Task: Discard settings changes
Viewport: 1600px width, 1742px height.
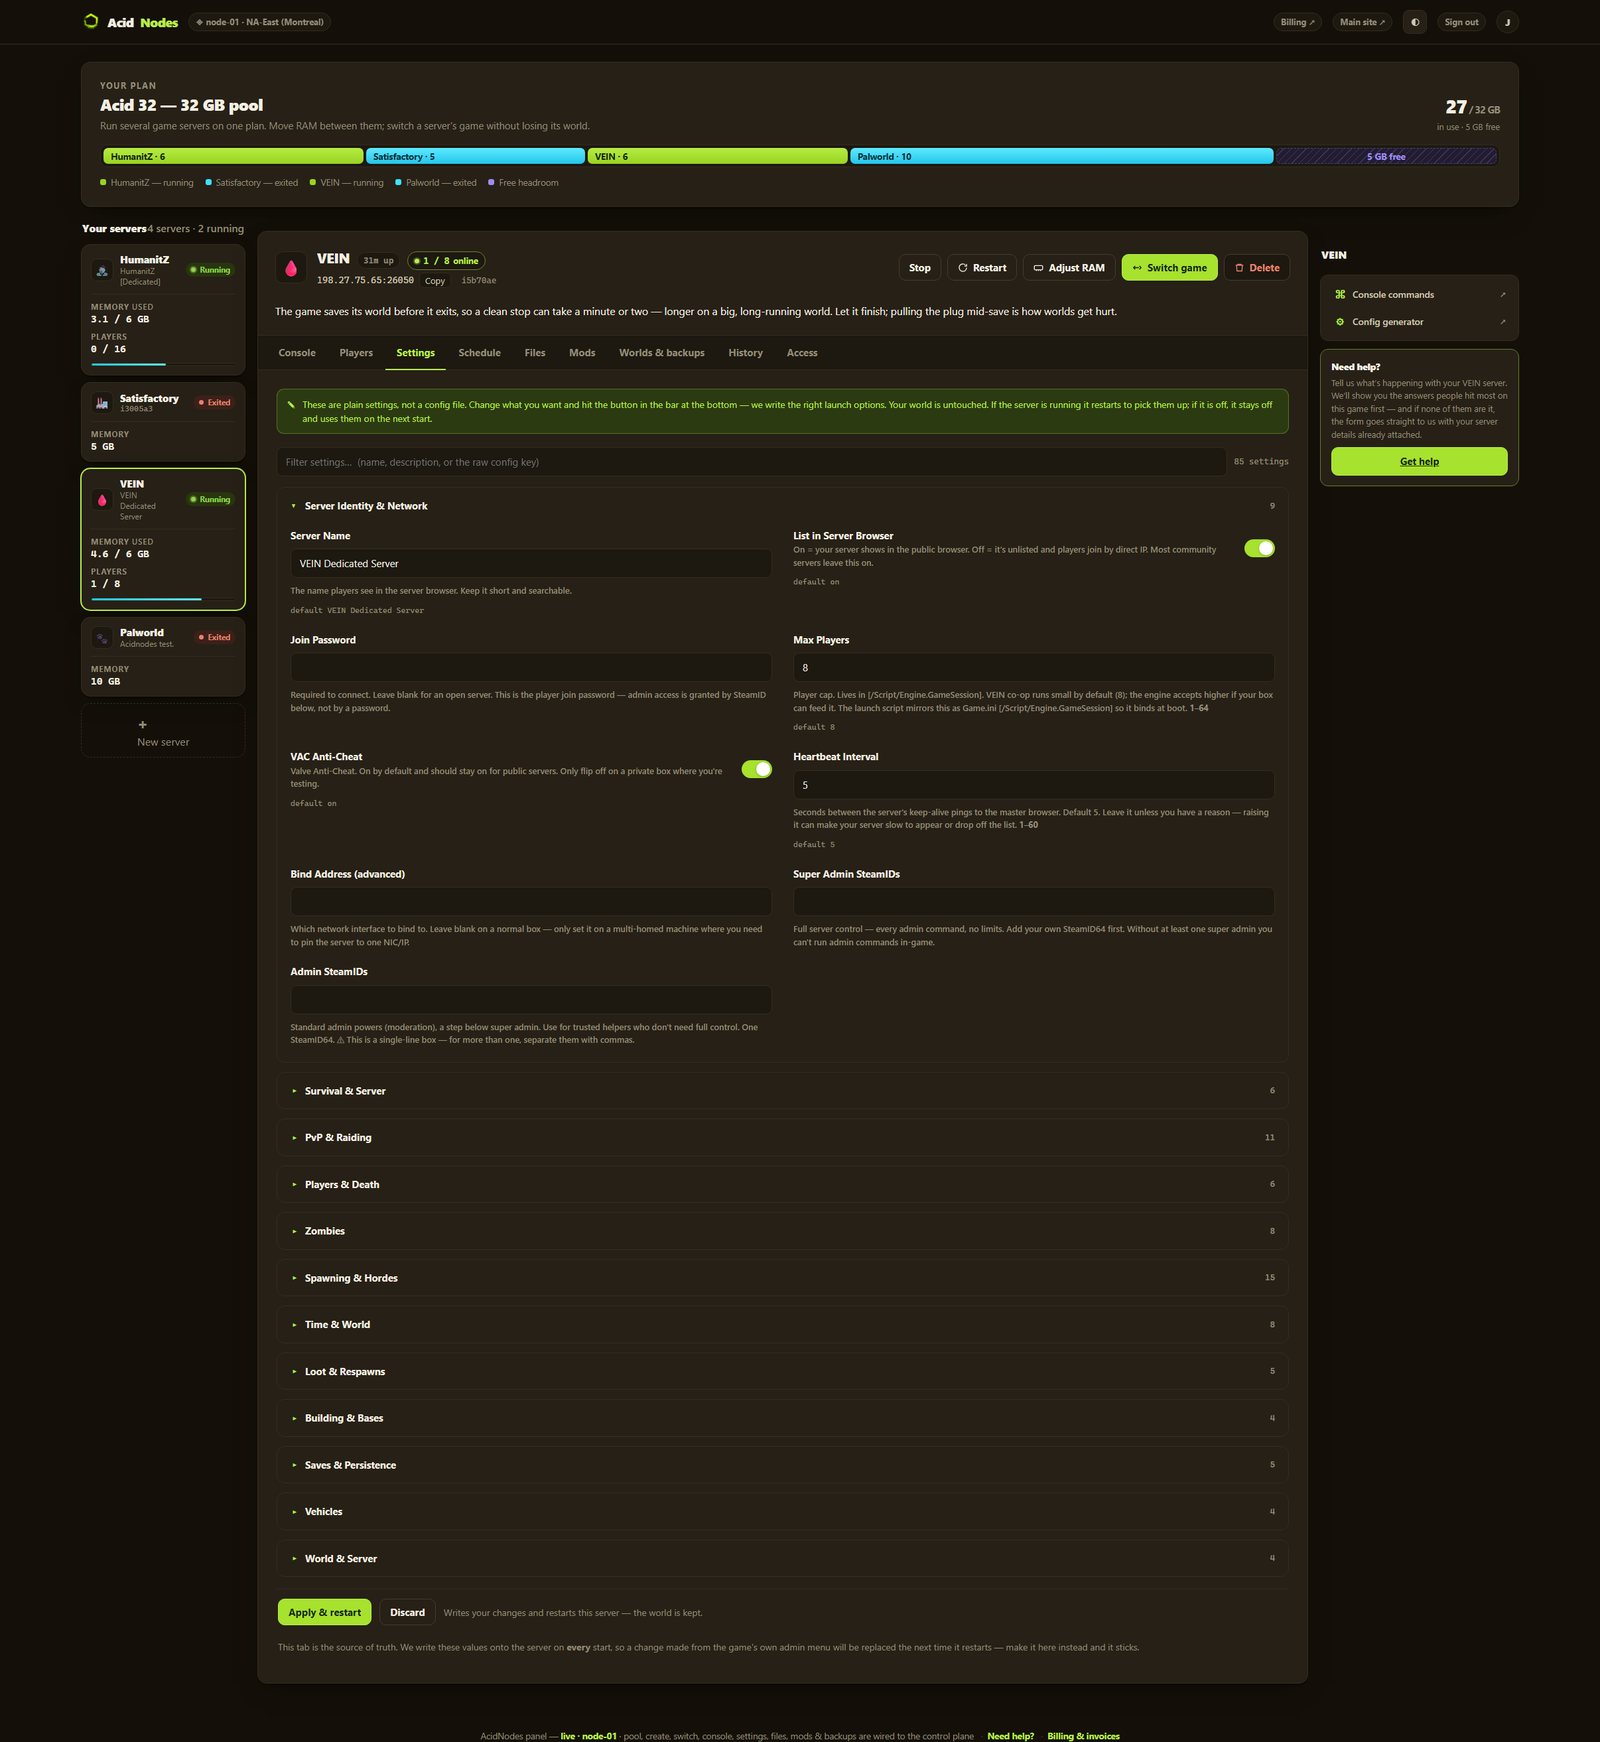Action: (407, 1613)
